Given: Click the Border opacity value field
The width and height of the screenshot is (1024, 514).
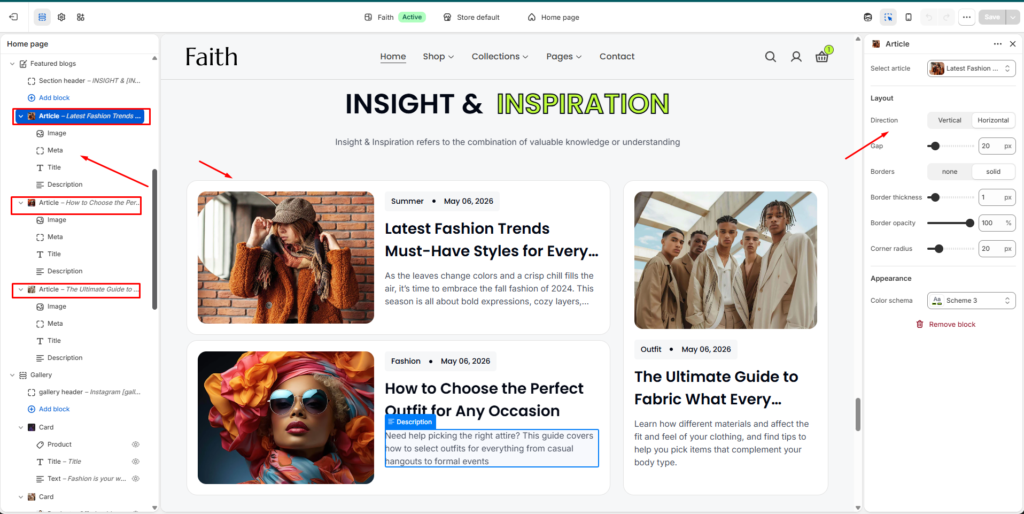Looking at the screenshot, I should pyautogui.click(x=997, y=223).
